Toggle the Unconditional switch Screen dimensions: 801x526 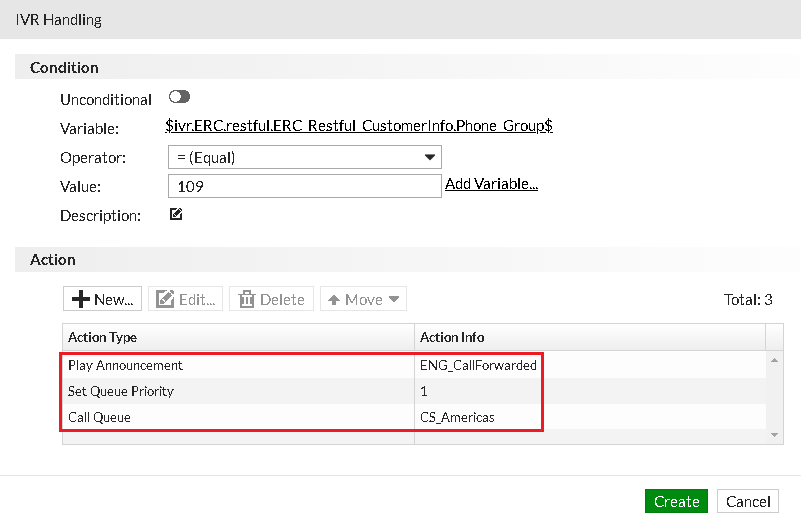pyautogui.click(x=179, y=97)
